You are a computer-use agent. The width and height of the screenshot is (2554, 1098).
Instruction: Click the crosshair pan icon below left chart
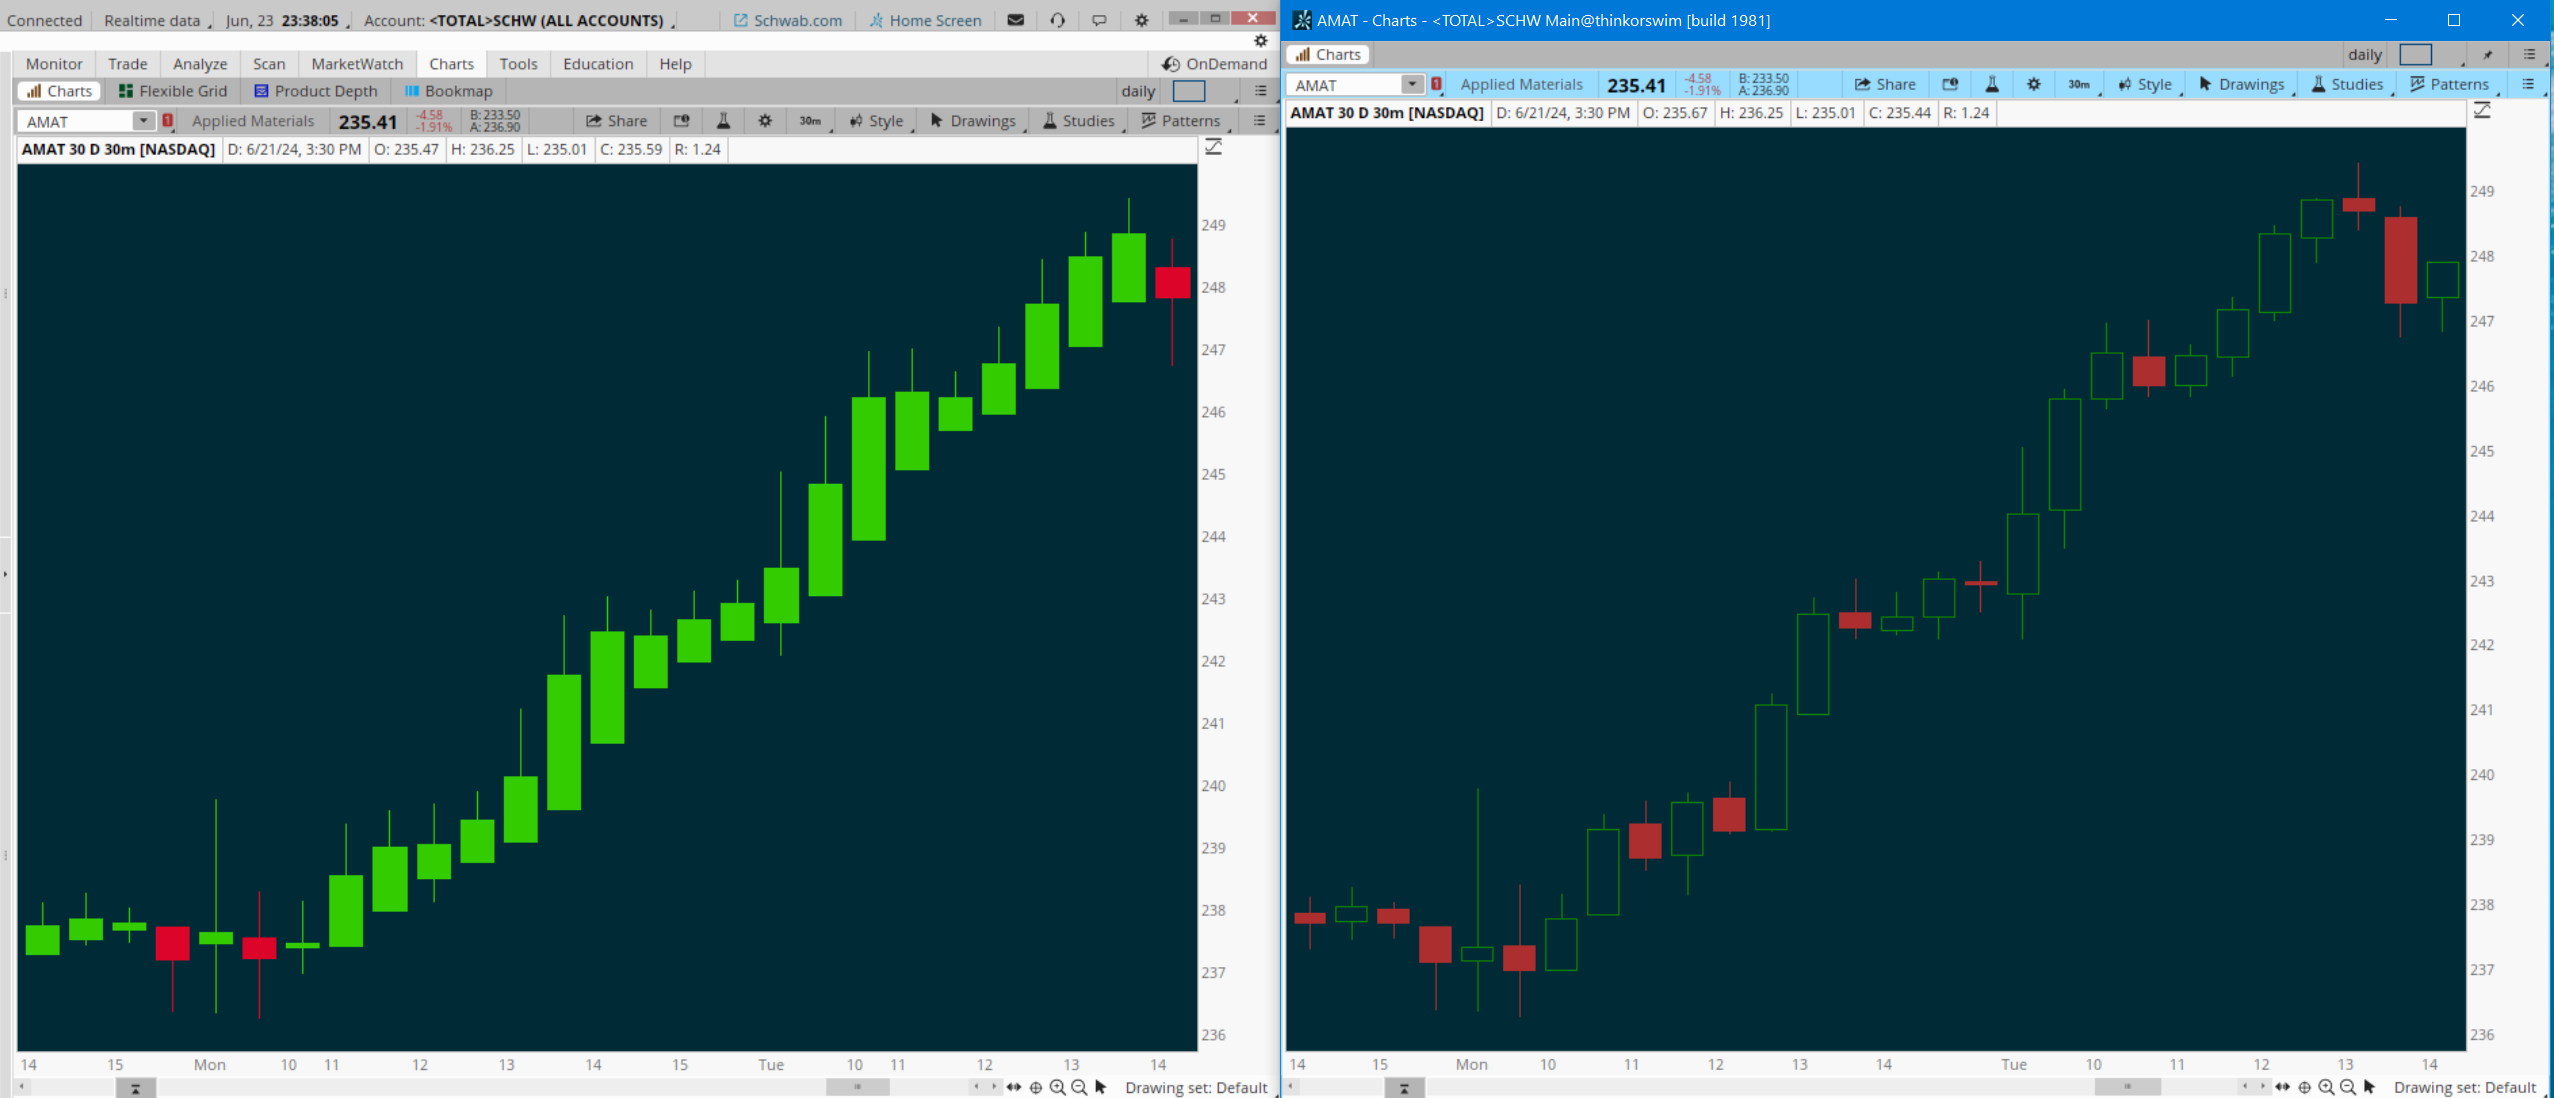1036,1087
